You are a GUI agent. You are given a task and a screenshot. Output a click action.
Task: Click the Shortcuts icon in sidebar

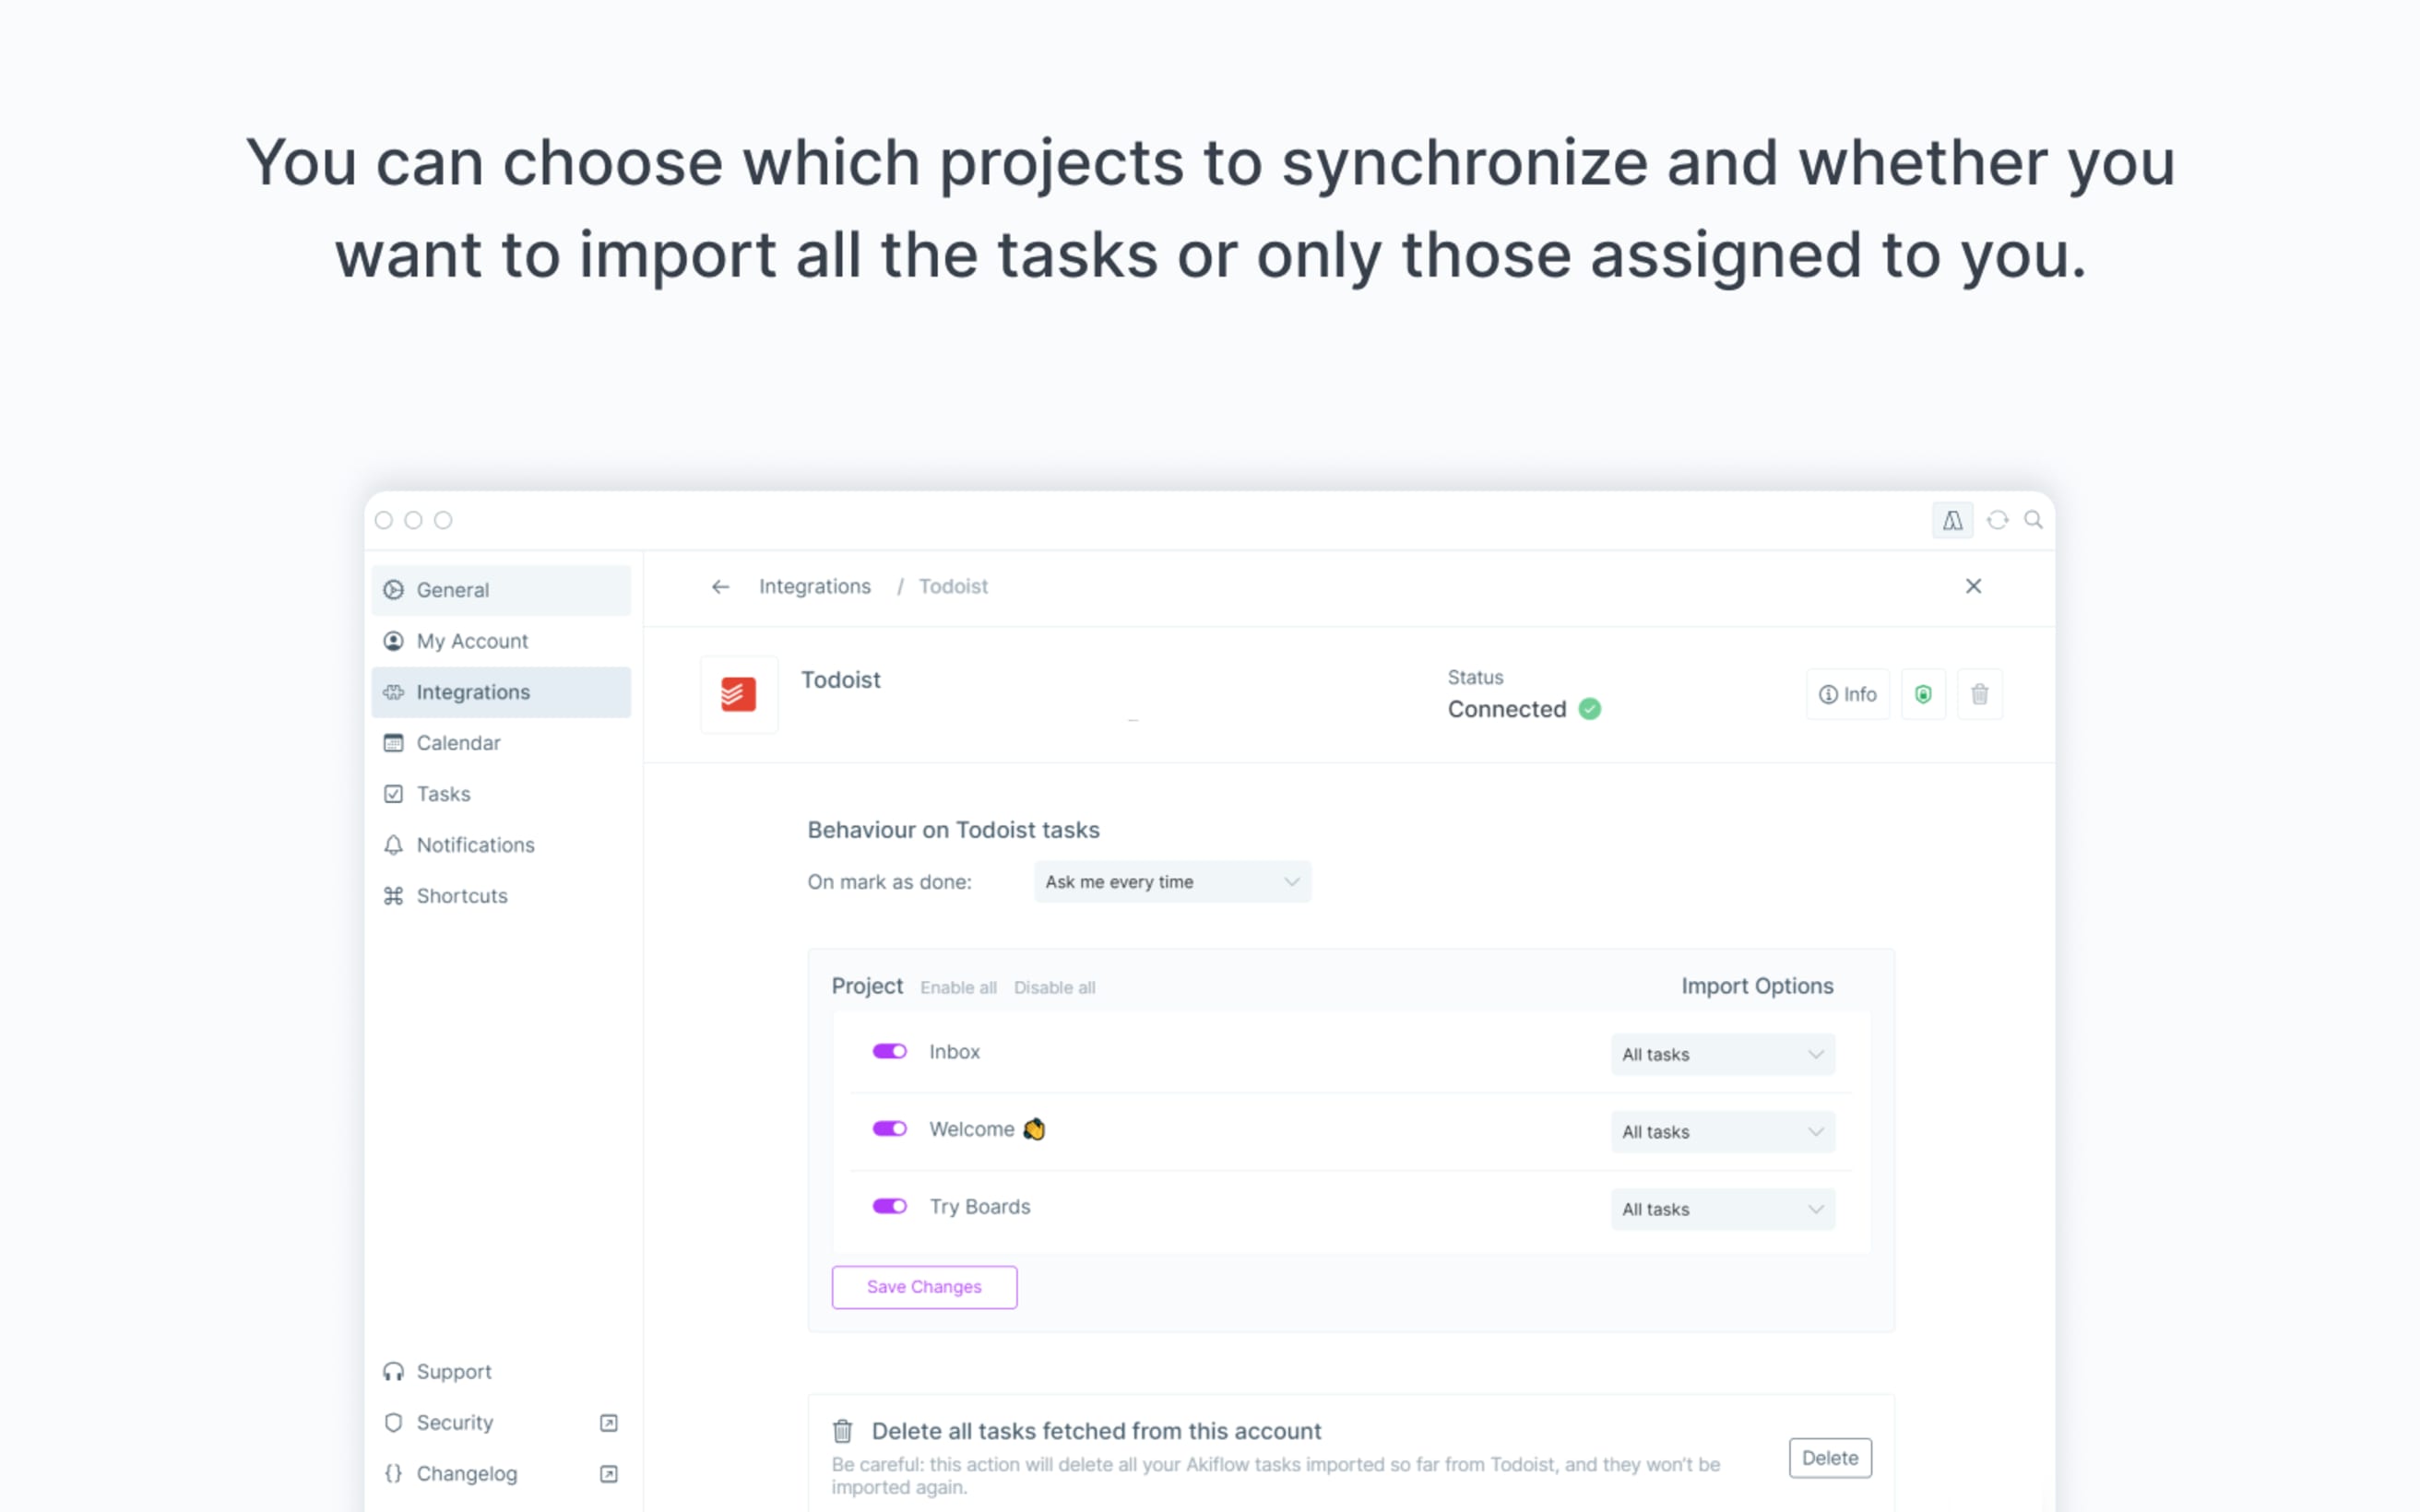[392, 895]
